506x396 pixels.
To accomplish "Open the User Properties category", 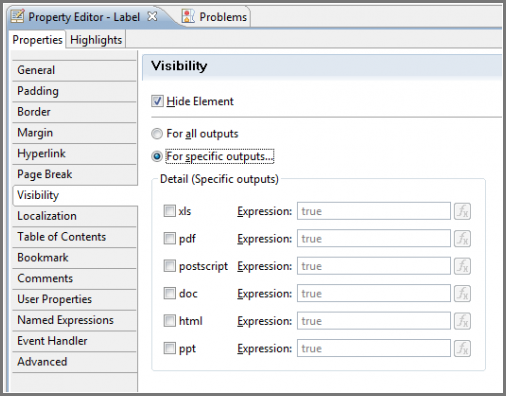I will pyautogui.click(x=75, y=299).
